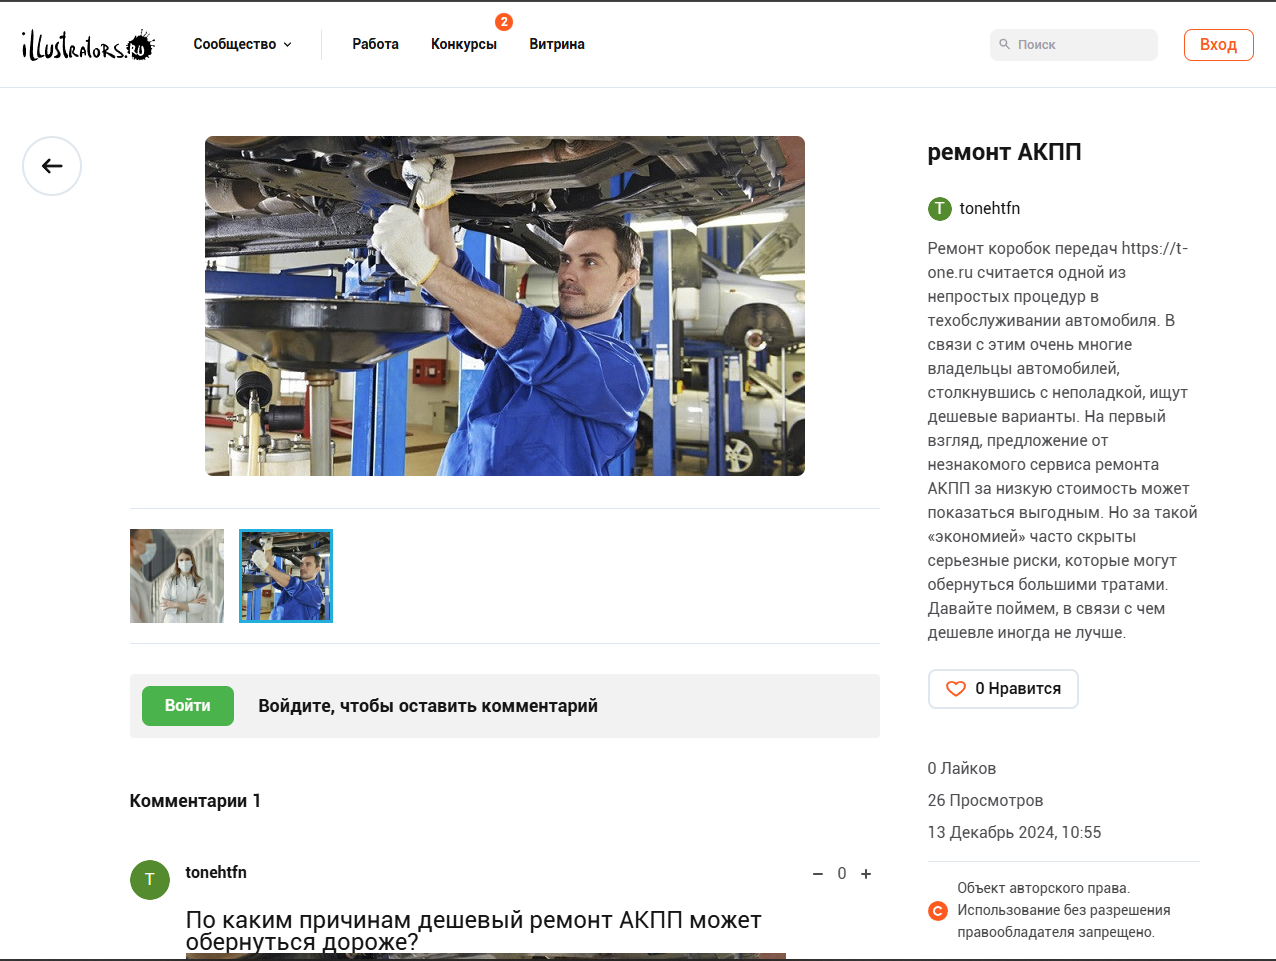Viewport: 1276px width, 961px height.
Task: Open the main mechanic photo
Action: [x=505, y=306]
